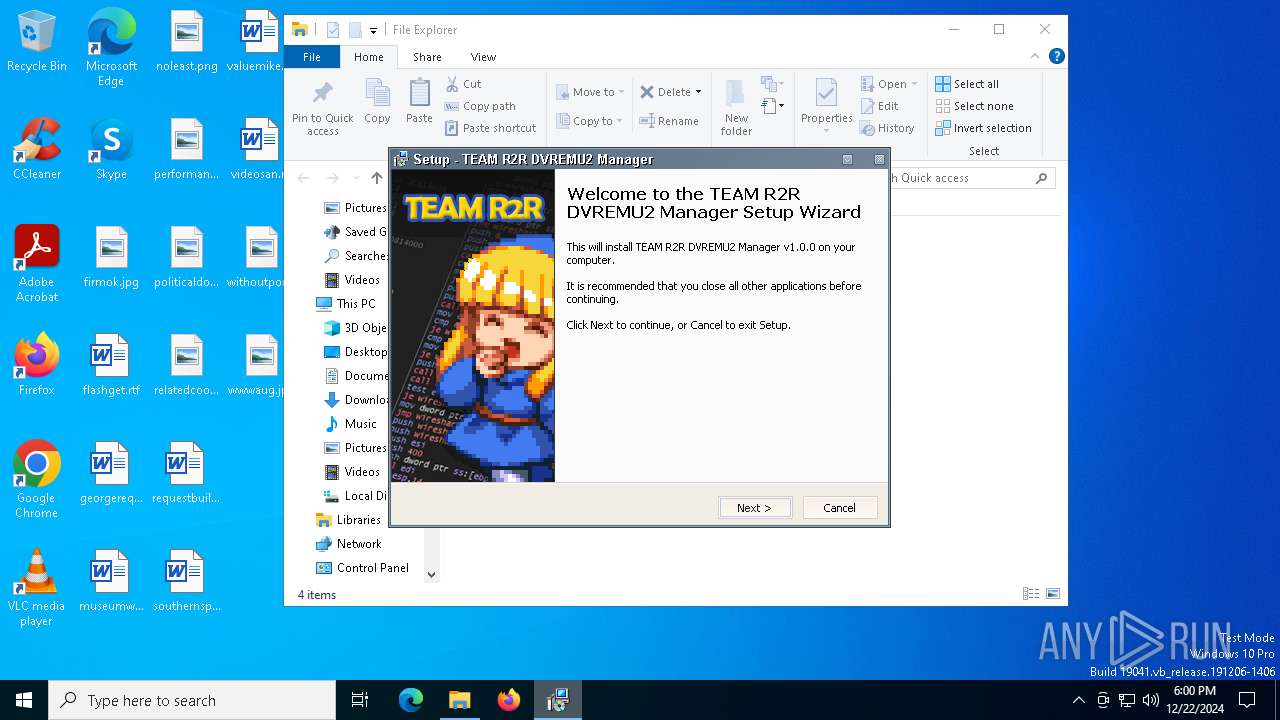1280x720 pixels.
Task: Select noleast.png desktop file
Action: click(186, 42)
